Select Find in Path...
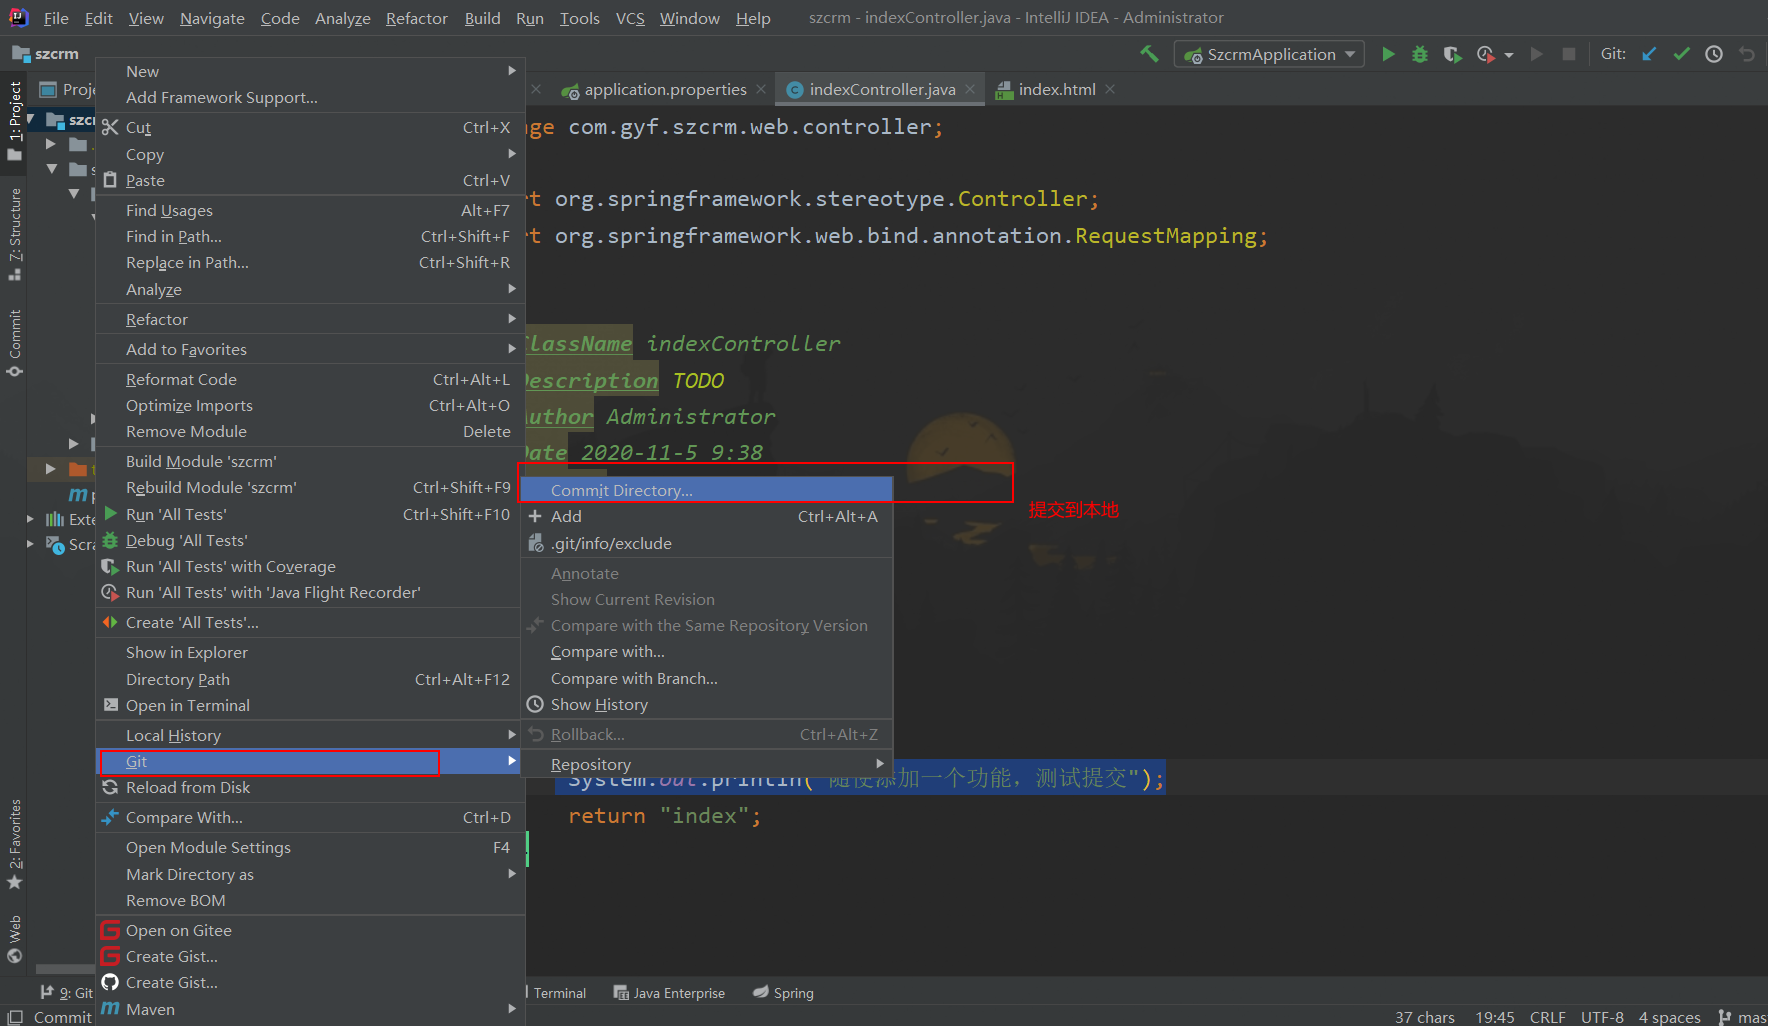Screen dimensions: 1768x1026 (310, 236)
